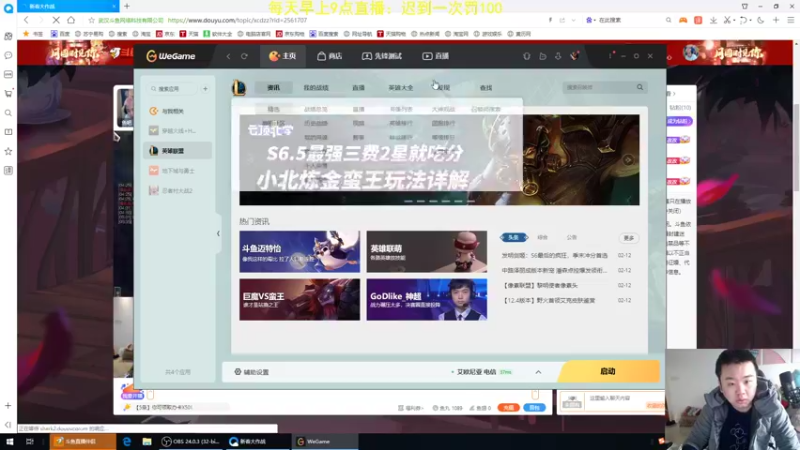Click the douyu.com address bar
This screenshot has width=800, height=450.
237,20
